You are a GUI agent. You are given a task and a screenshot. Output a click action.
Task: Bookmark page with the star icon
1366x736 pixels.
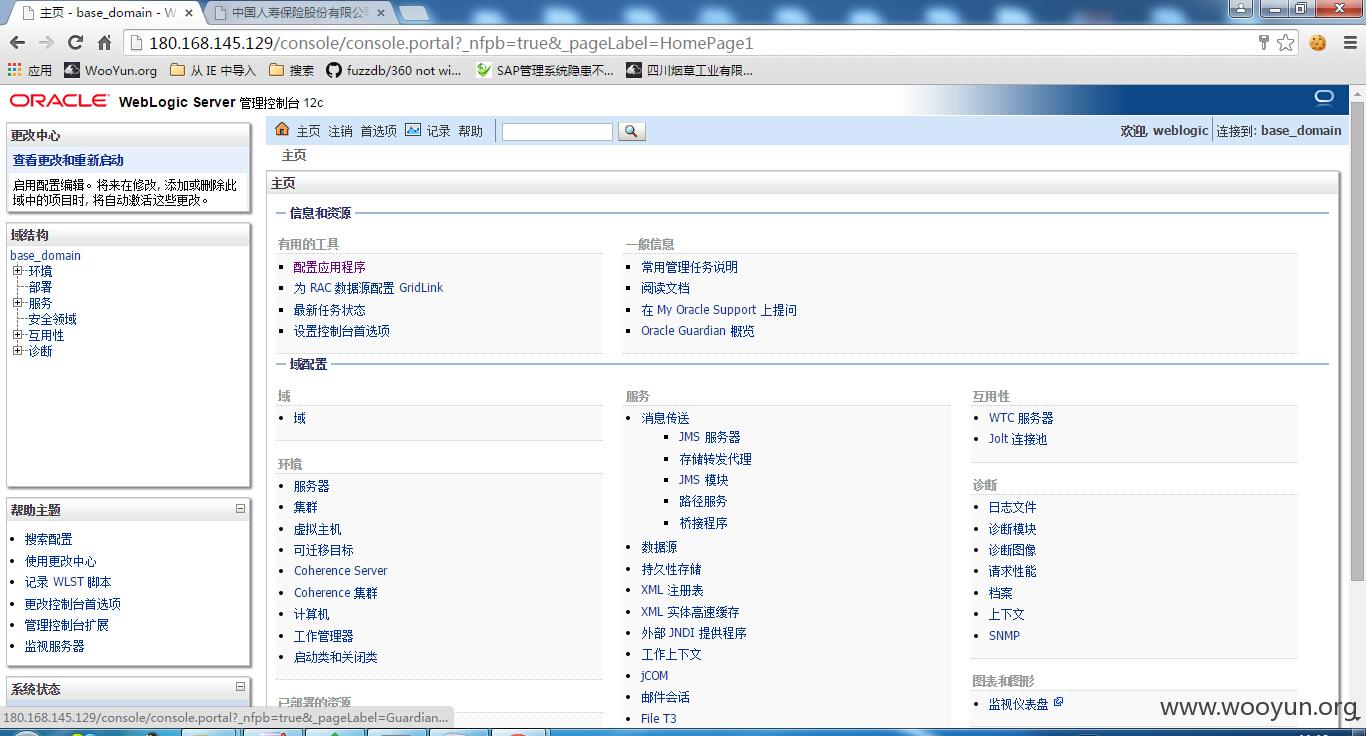[x=1285, y=43]
